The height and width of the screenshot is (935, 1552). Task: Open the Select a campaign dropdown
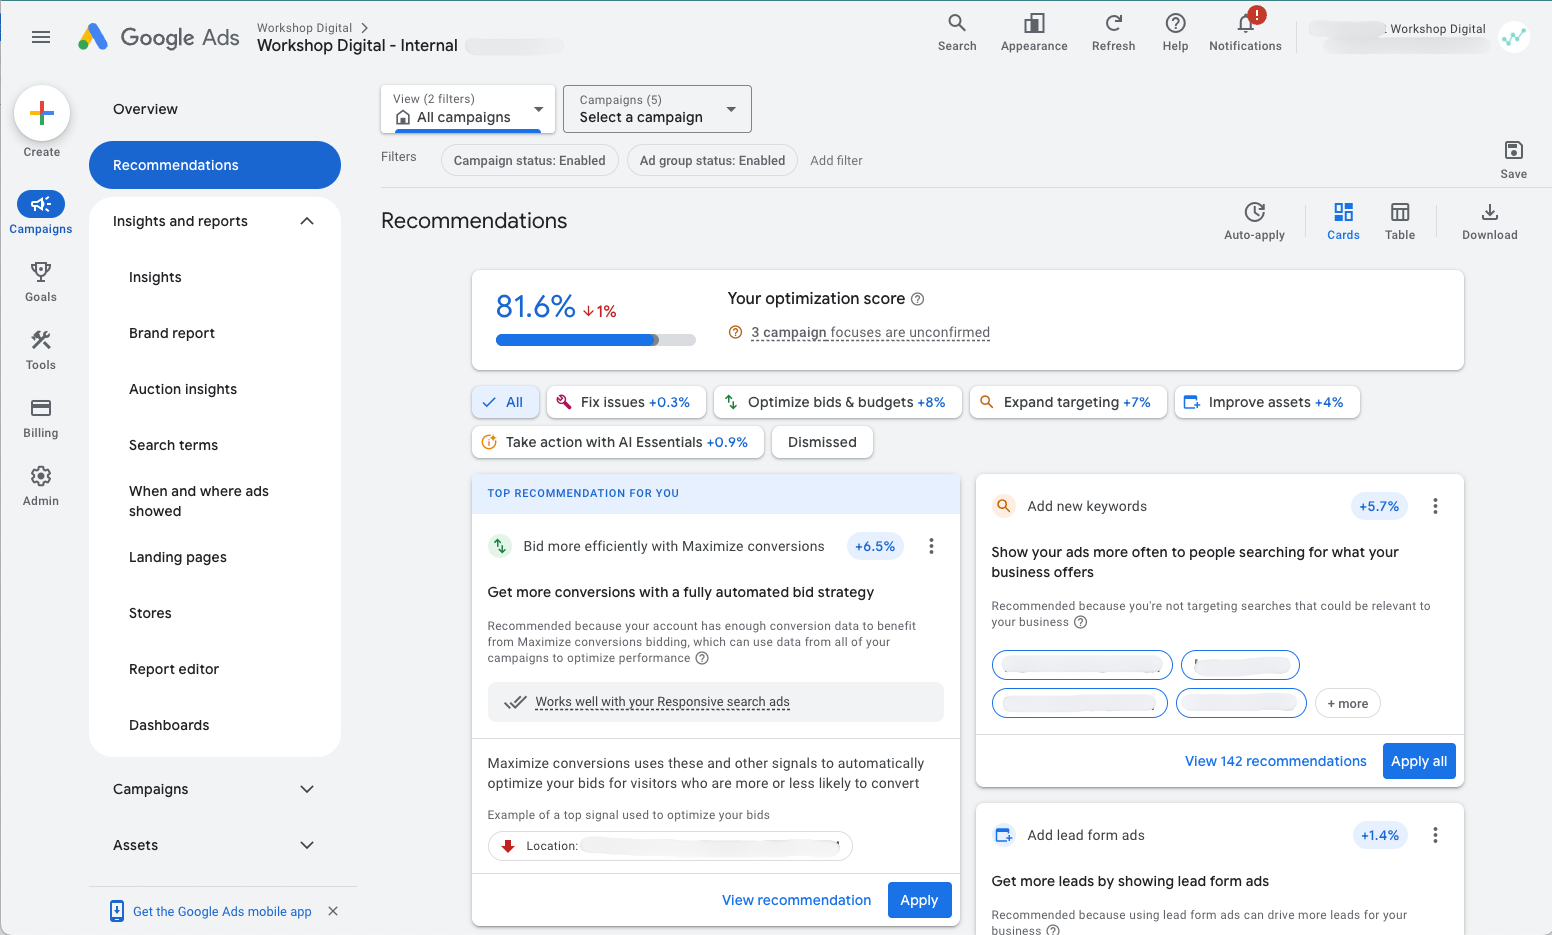click(657, 108)
